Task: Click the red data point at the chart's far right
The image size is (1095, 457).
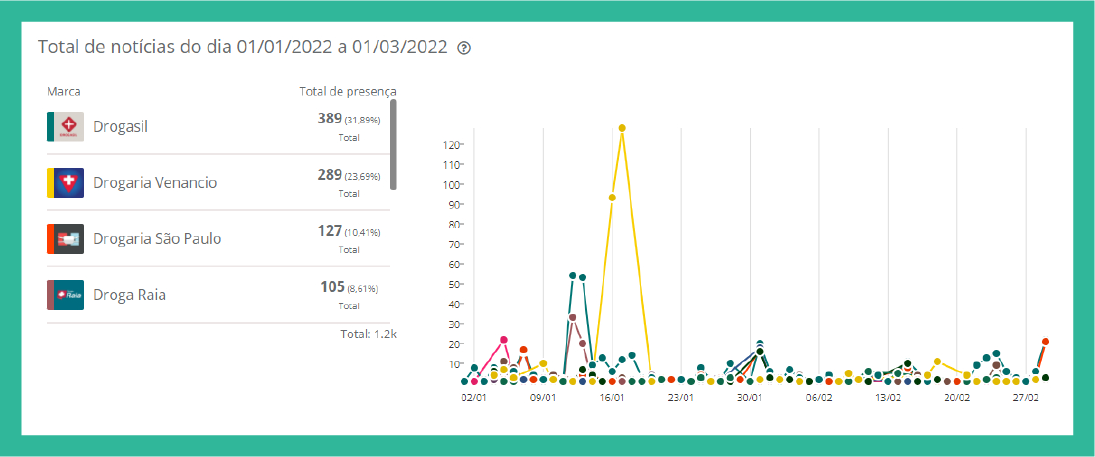Action: [x=1045, y=342]
